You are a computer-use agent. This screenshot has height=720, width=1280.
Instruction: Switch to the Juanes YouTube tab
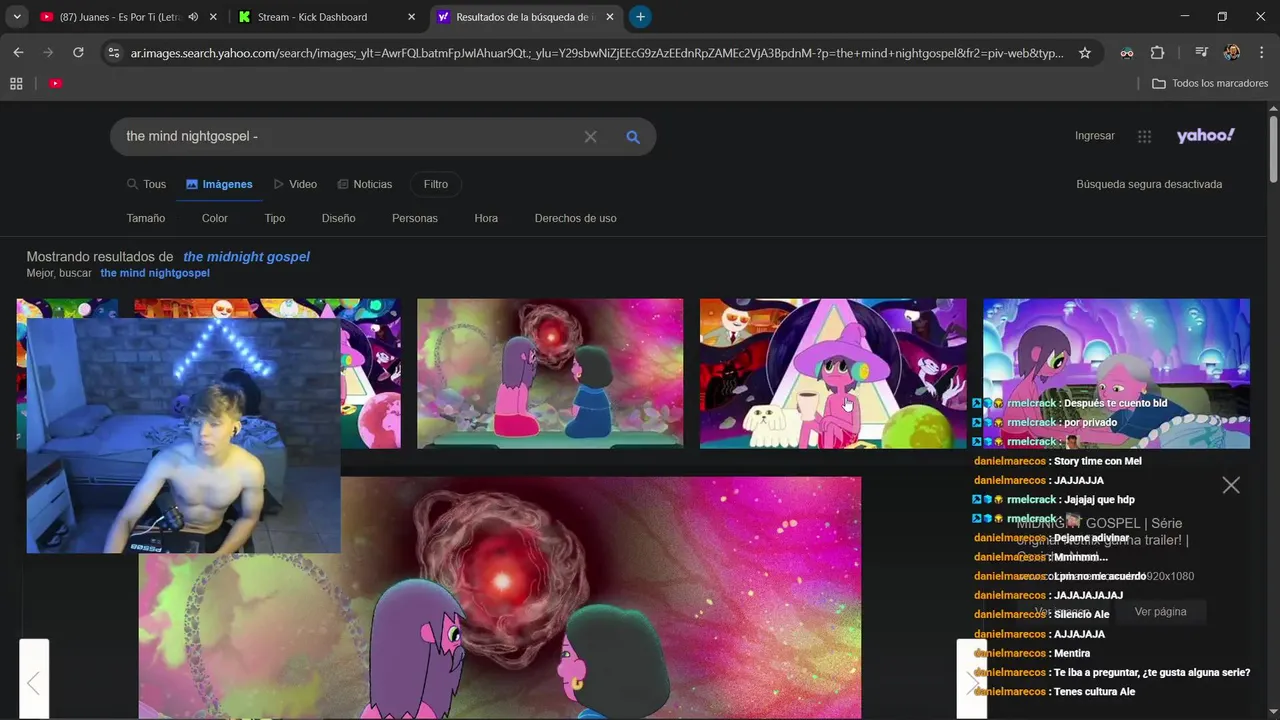click(x=120, y=17)
